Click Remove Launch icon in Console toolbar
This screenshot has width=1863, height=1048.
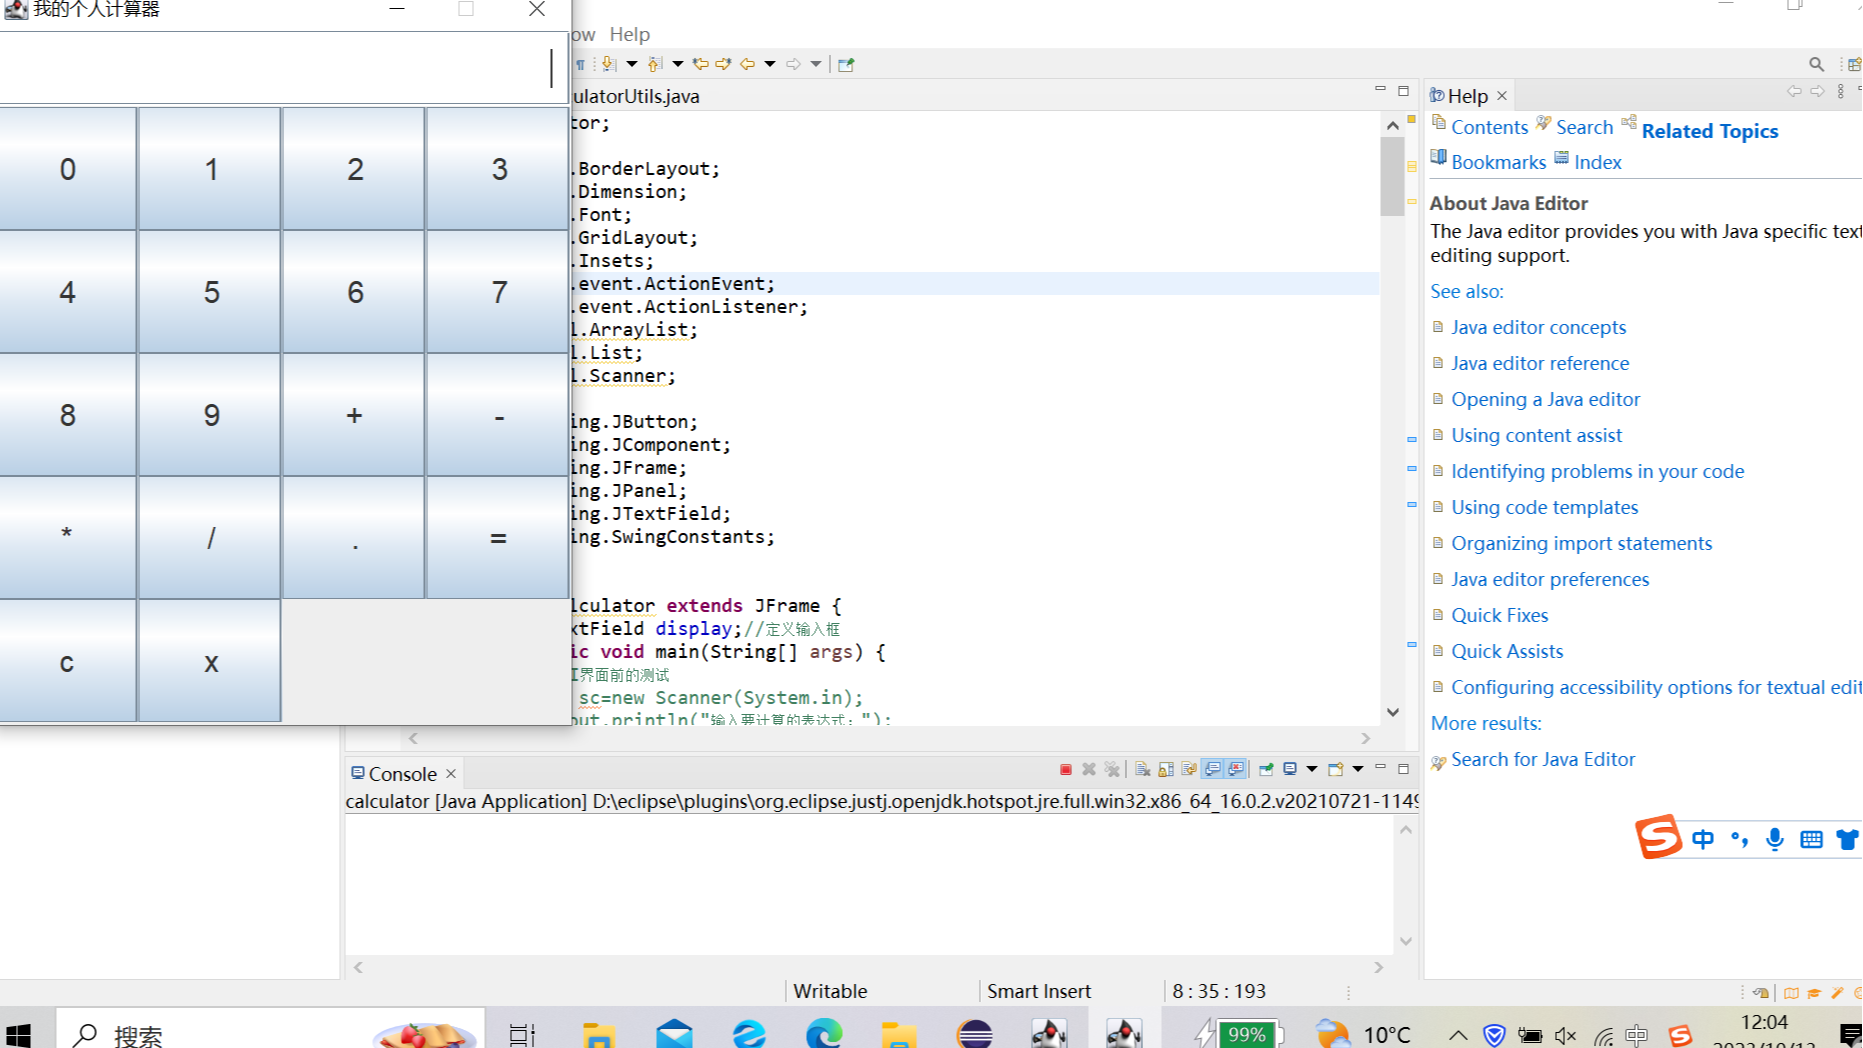pyautogui.click(x=1089, y=770)
